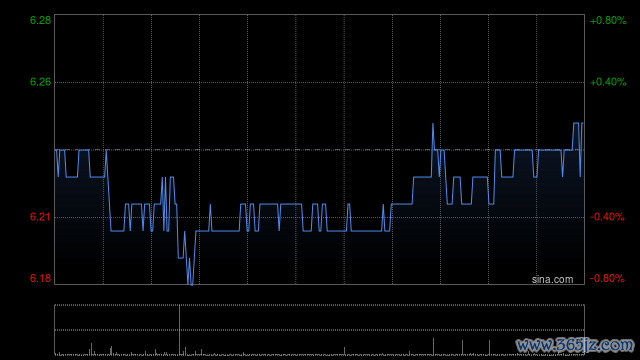Click the +0.80% percentage label
This screenshot has height=360, width=640.
pos(608,20)
